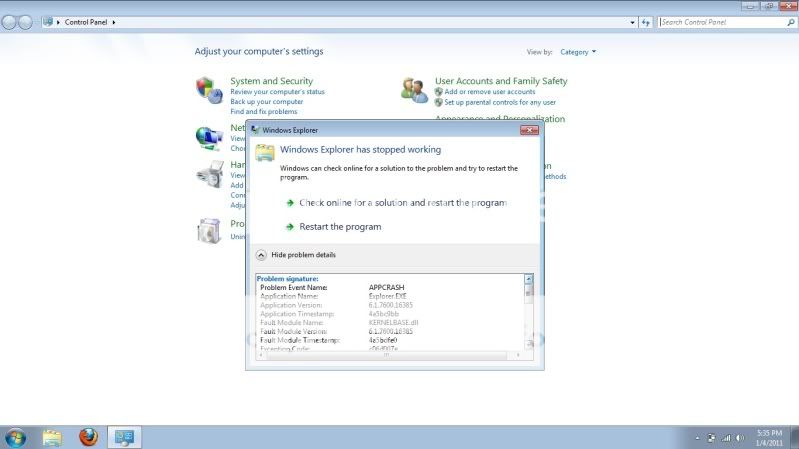Click the problem details scrollbar down arrow

(529, 347)
